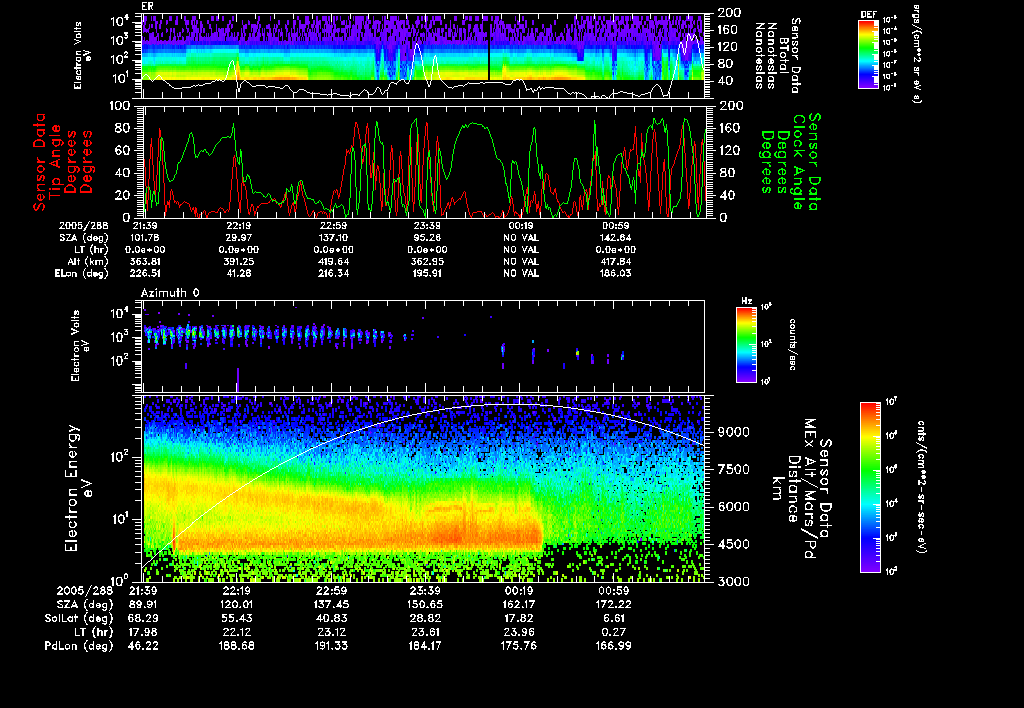Click the red "Tip Angle" axis label

coord(56,161)
